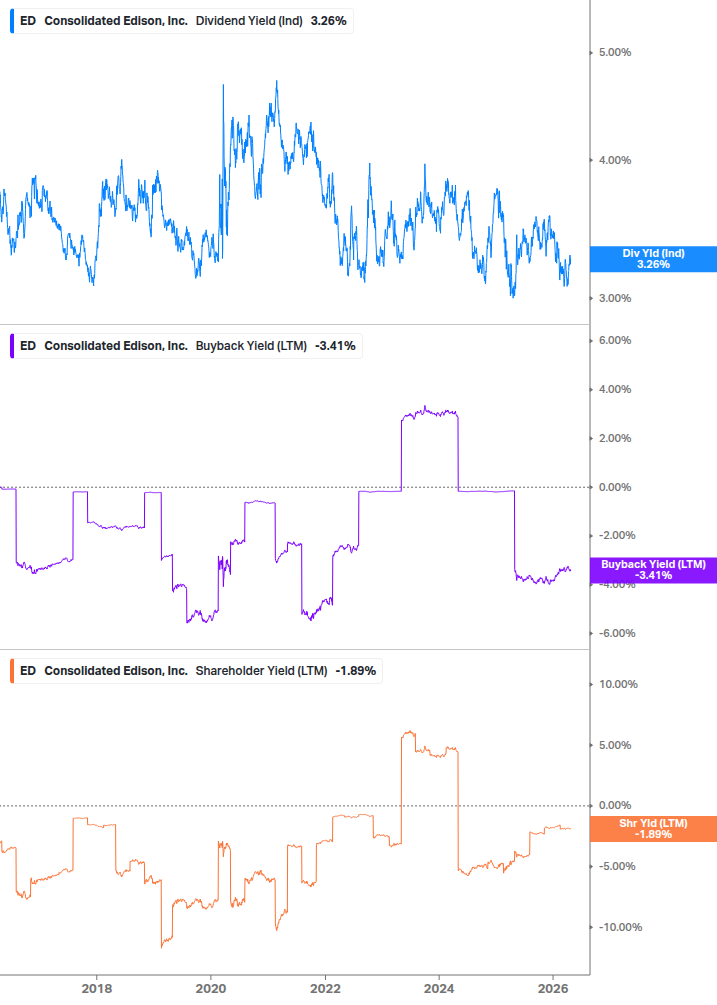Click the 3.26% value in Dividend Yield legend
717x1005 pixels.
click(329, 21)
